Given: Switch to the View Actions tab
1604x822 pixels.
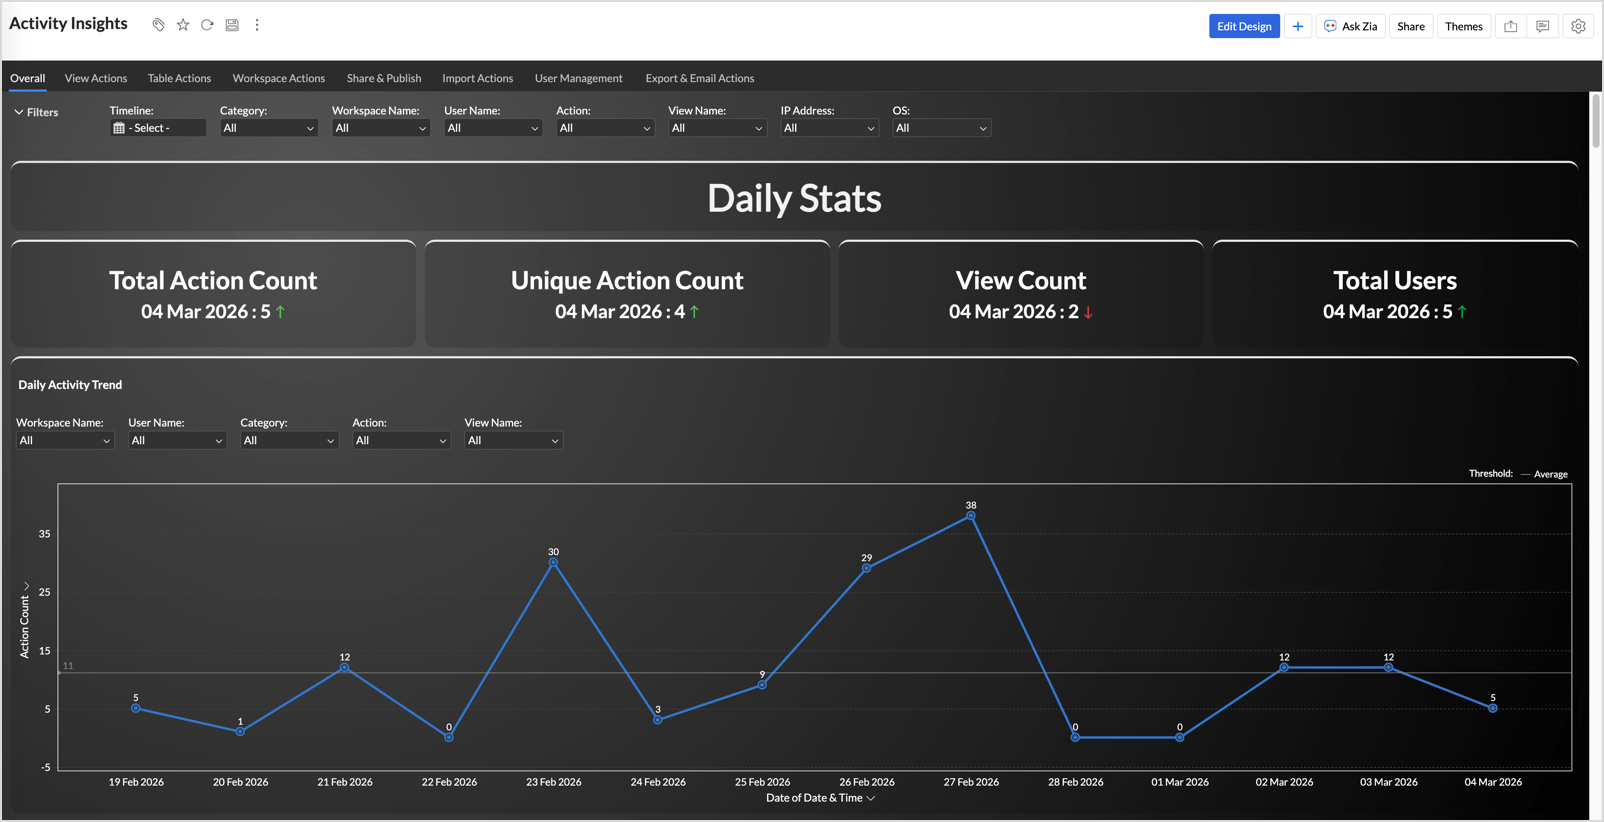Looking at the screenshot, I should [96, 78].
